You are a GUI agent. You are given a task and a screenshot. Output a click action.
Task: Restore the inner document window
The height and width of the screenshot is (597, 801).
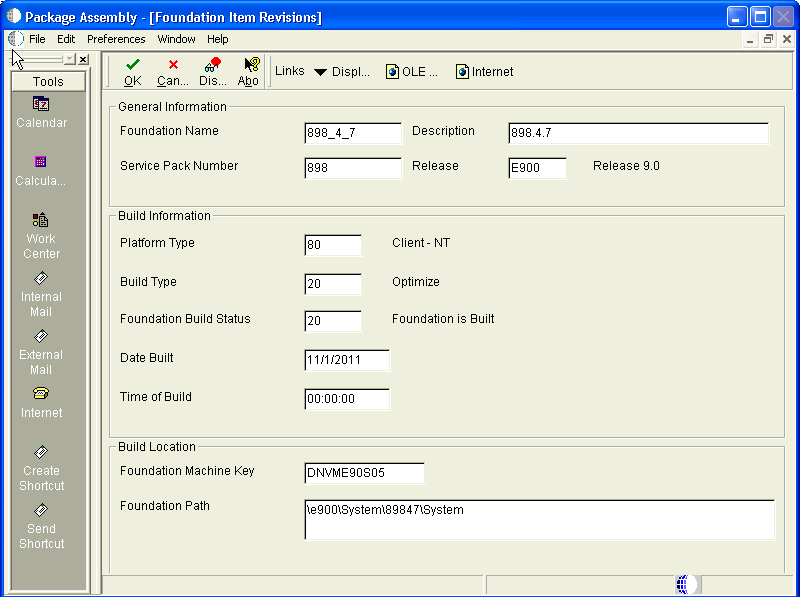pos(768,39)
